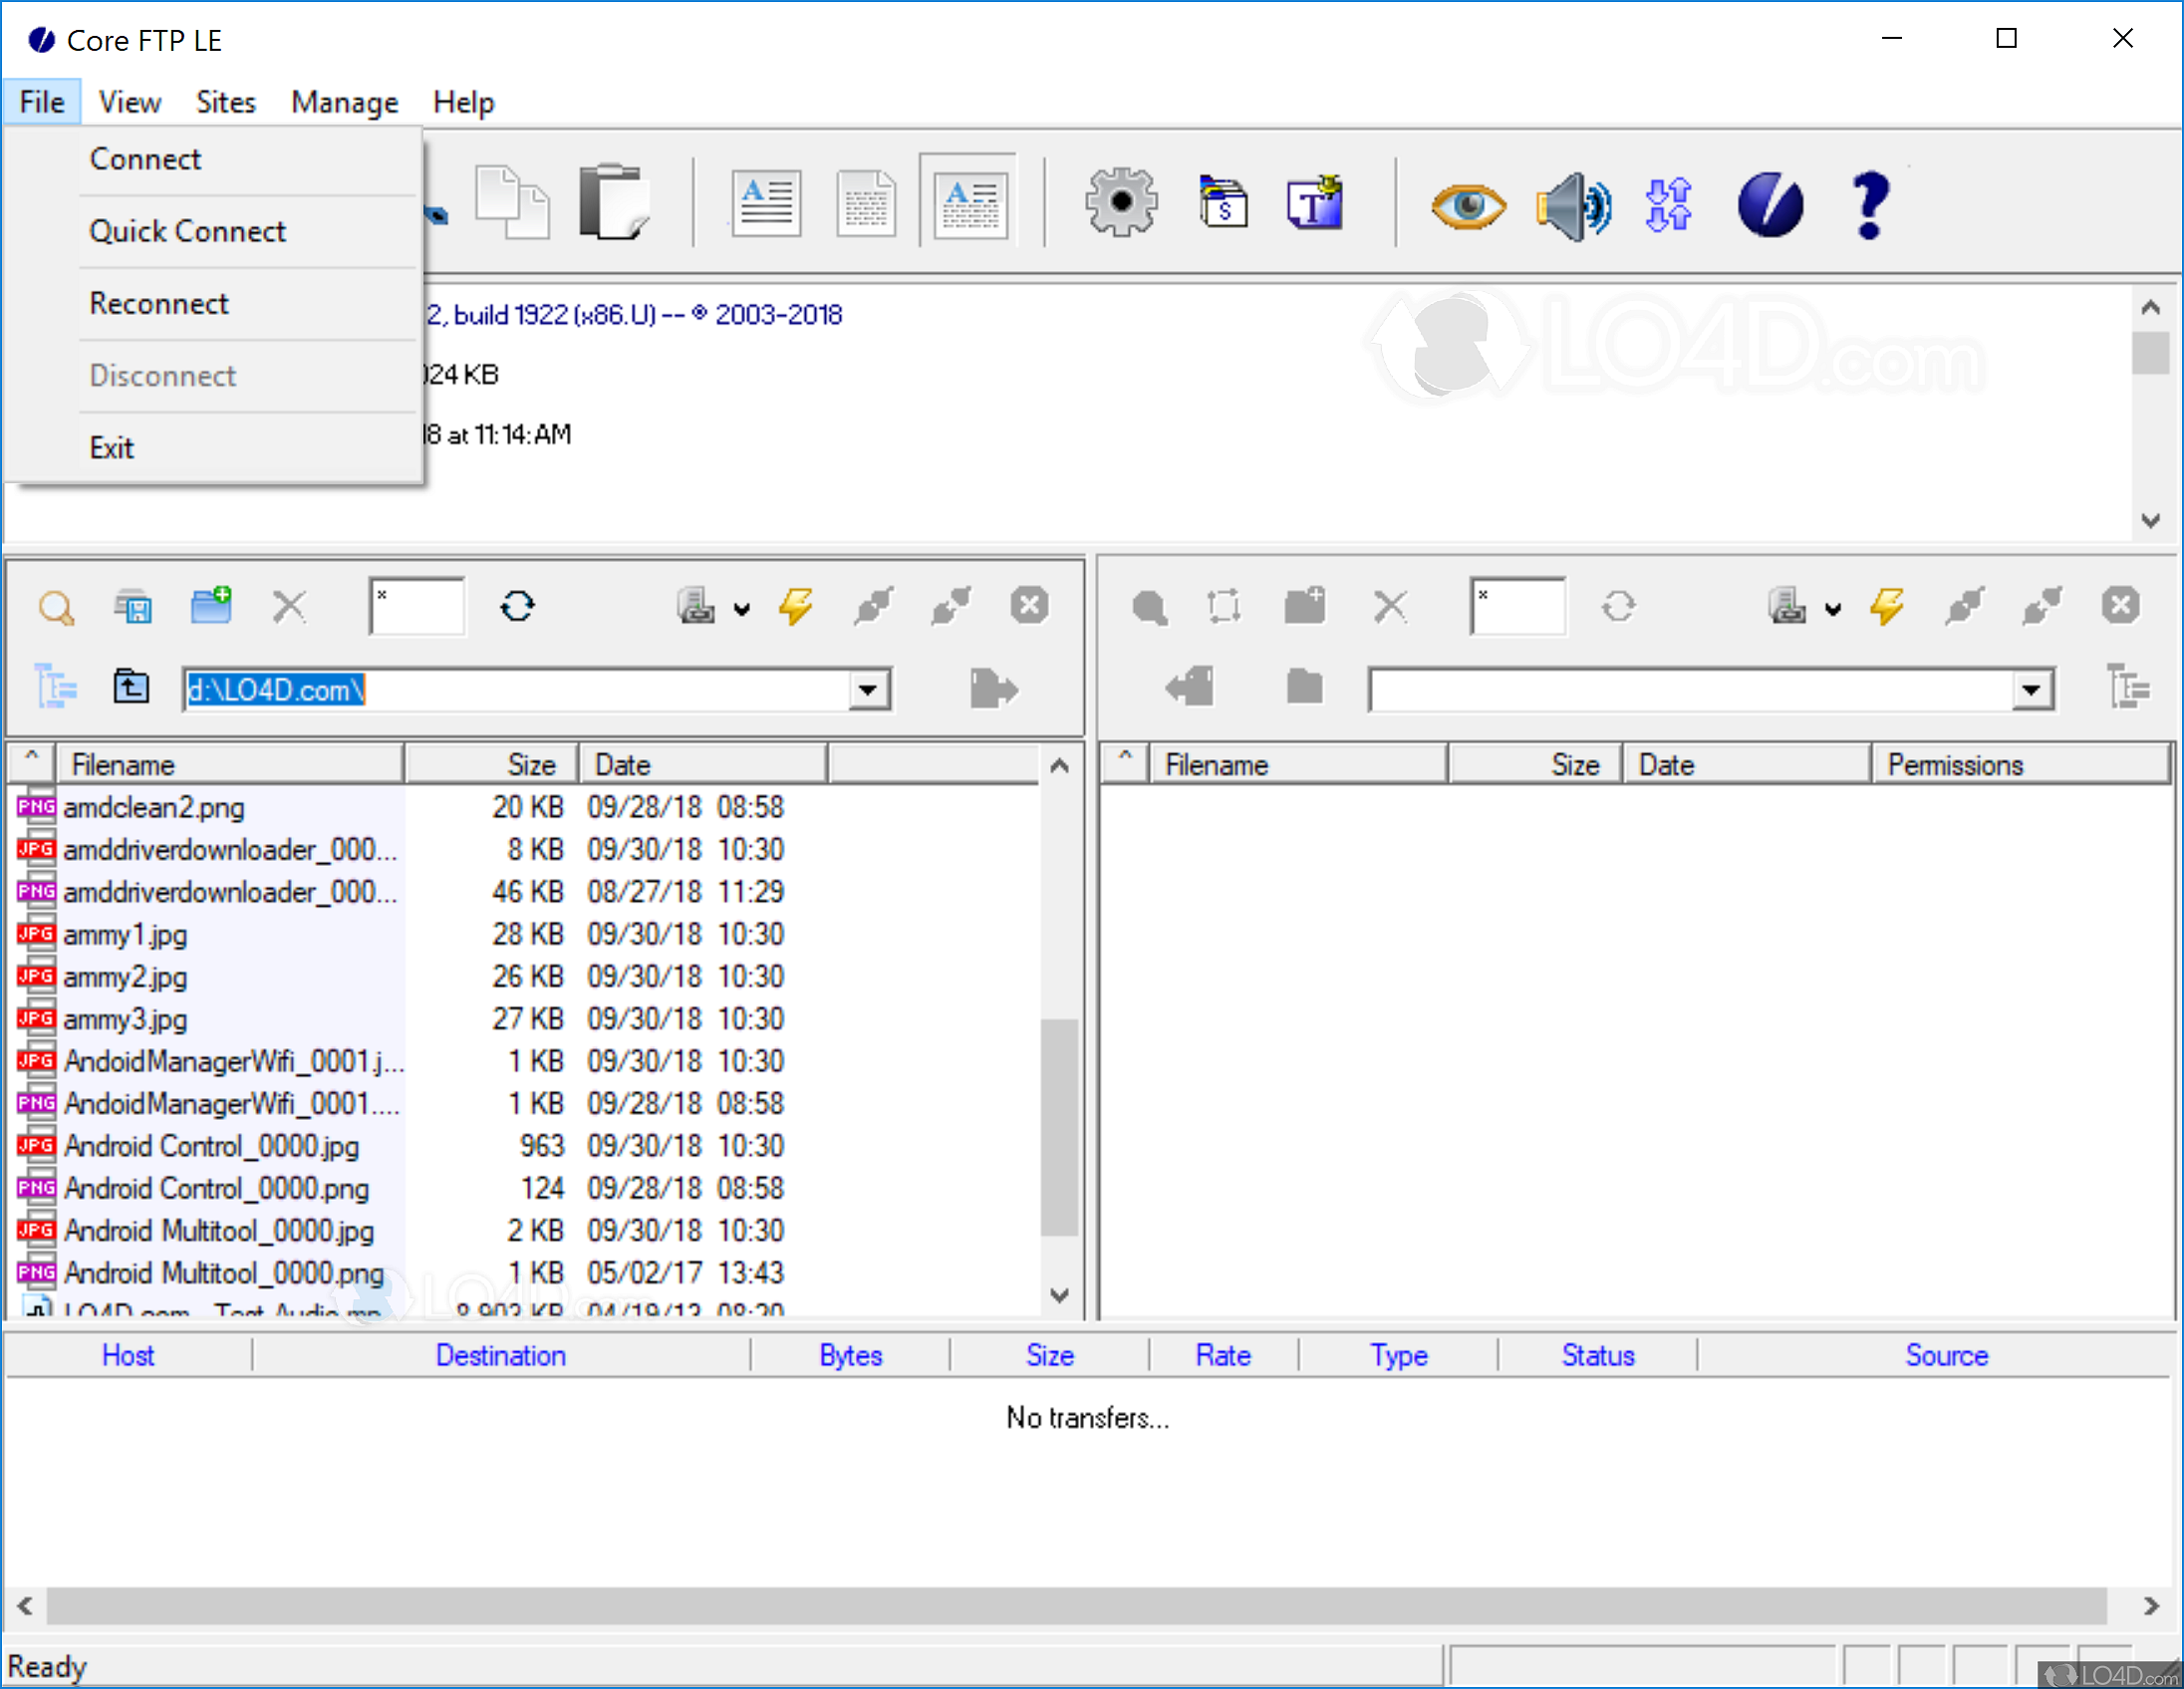Click the remote delete X icon
Screen dimensions: 2184x1689
pyautogui.click(x=1390, y=606)
